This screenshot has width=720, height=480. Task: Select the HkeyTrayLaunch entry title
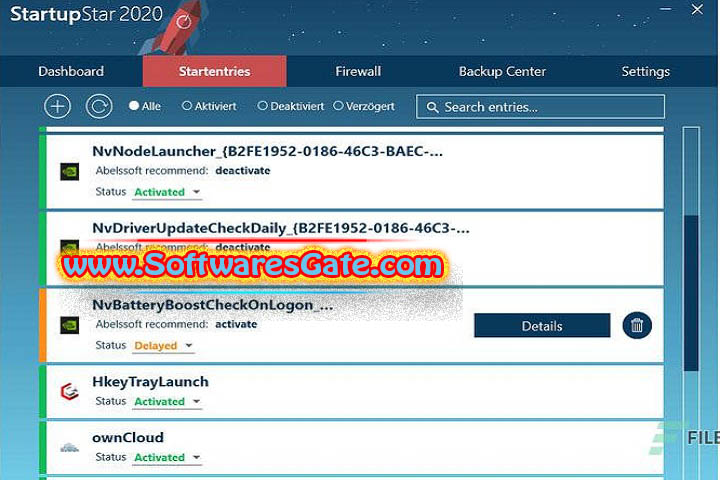pos(150,382)
